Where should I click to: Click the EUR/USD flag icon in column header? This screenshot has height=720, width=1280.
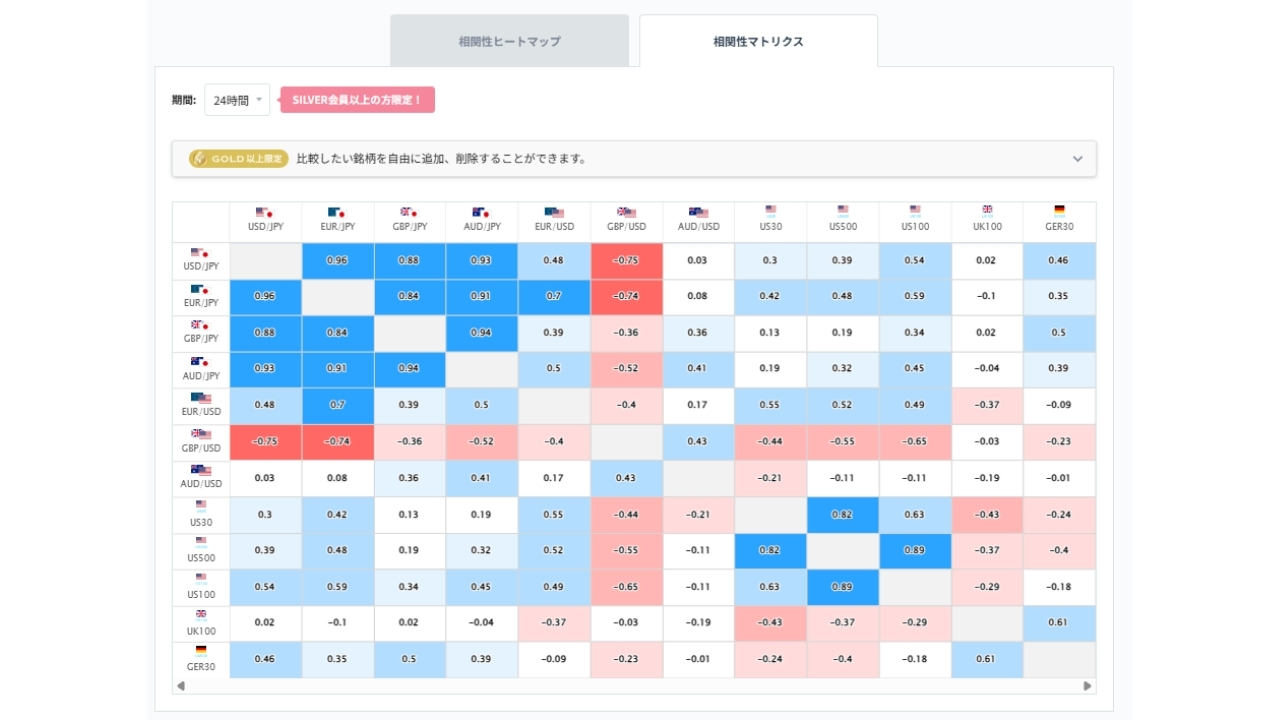point(554,212)
